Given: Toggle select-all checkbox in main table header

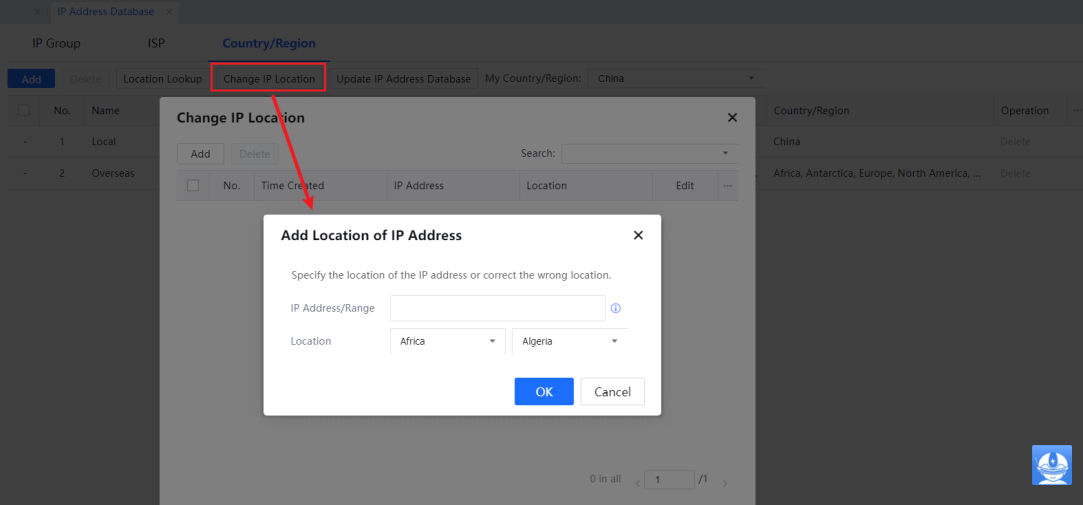Looking at the screenshot, I should pos(24,111).
